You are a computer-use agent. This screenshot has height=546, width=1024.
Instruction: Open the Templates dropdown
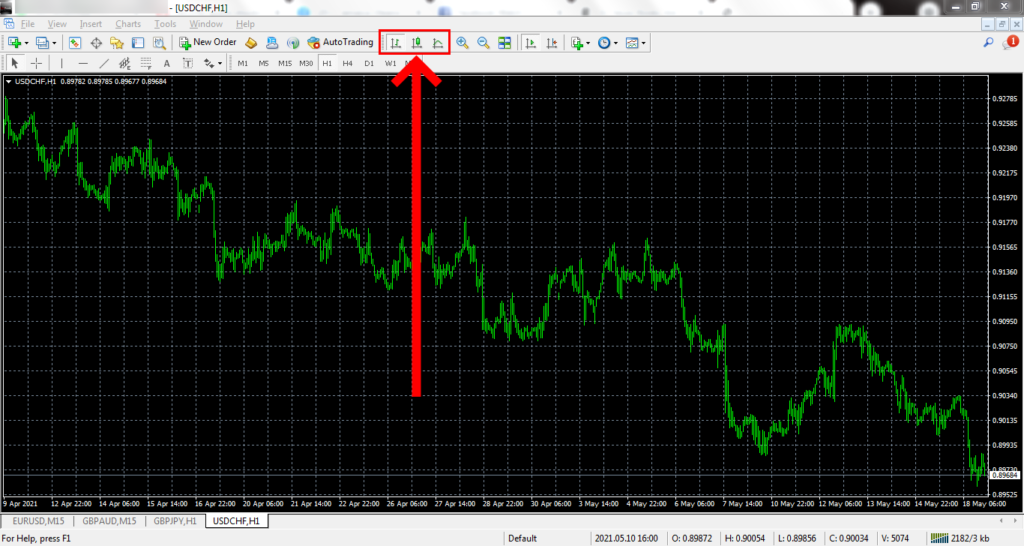[x=636, y=43]
